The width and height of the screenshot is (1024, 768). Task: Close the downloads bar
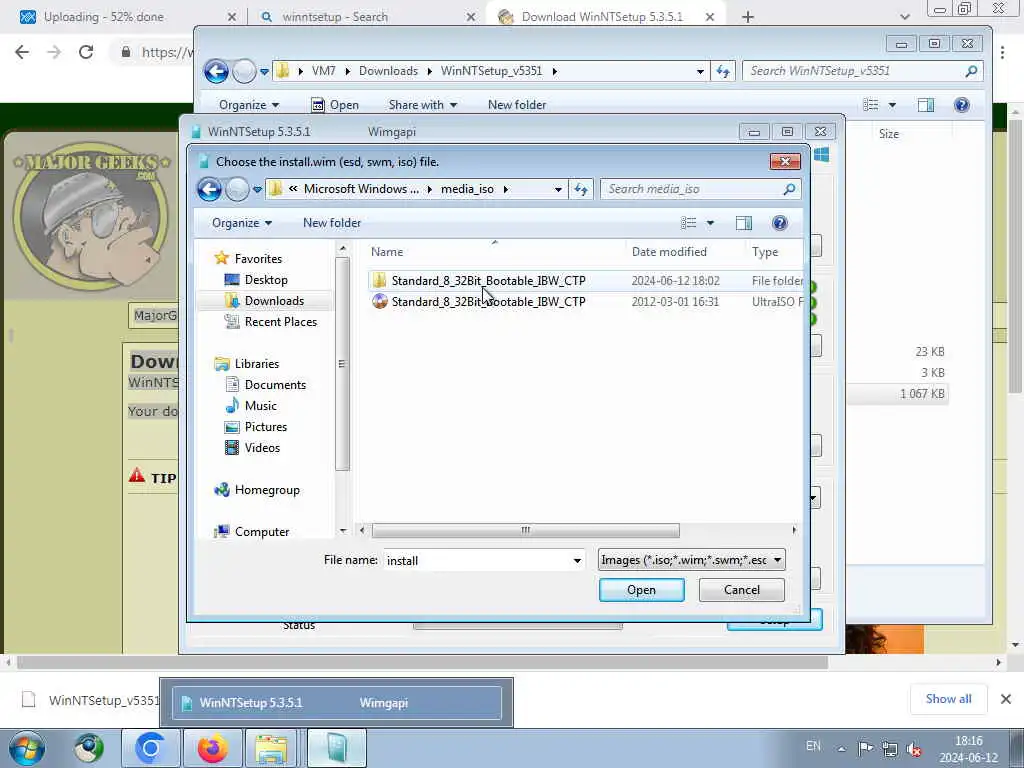pyautogui.click(x=1006, y=699)
